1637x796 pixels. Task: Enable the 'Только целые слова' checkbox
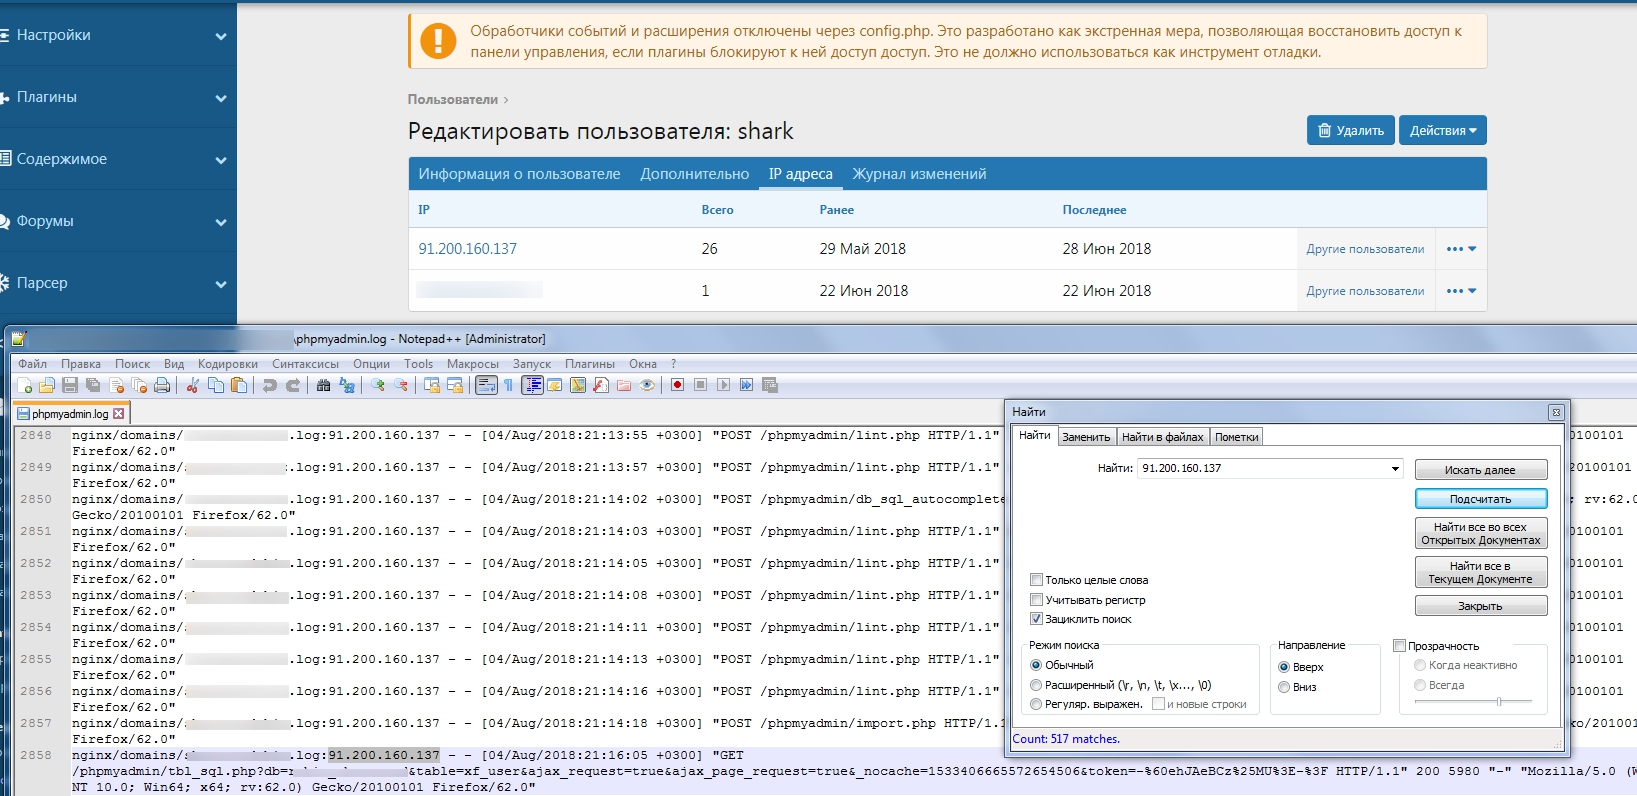point(1037,580)
